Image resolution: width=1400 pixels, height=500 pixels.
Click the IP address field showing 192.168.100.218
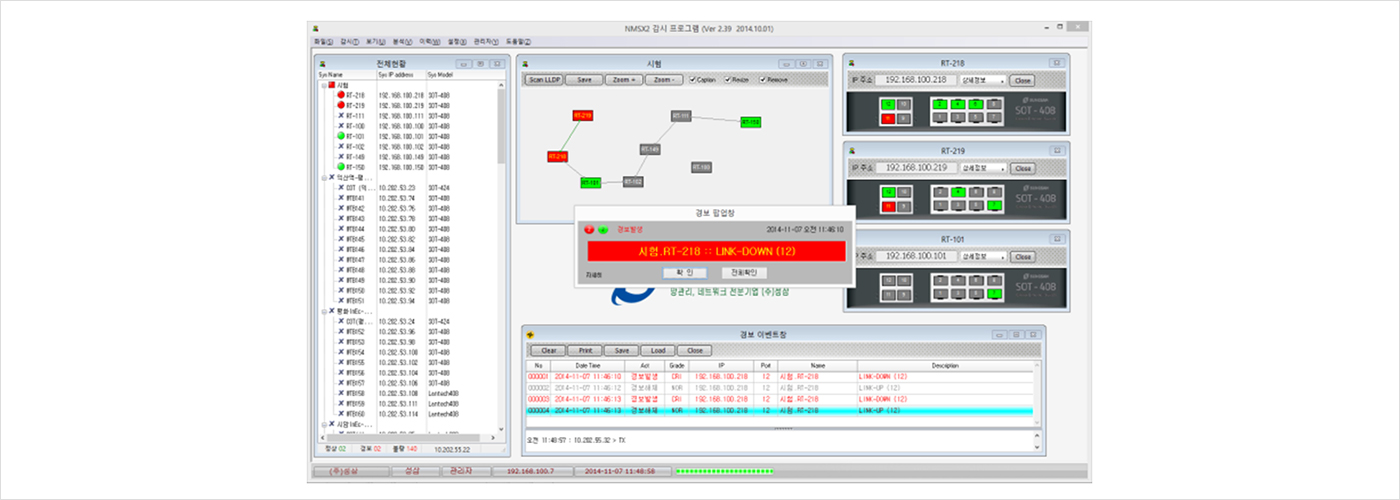[x=916, y=80]
